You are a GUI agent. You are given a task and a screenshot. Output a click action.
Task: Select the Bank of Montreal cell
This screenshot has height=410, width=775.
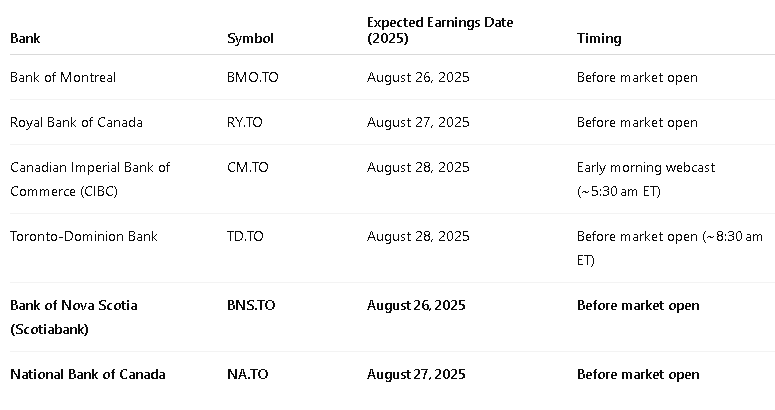pos(63,77)
